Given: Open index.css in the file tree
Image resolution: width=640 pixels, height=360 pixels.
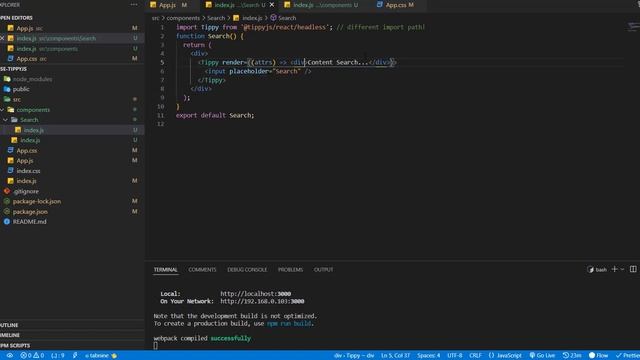Looking at the screenshot, I should [28, 171].
